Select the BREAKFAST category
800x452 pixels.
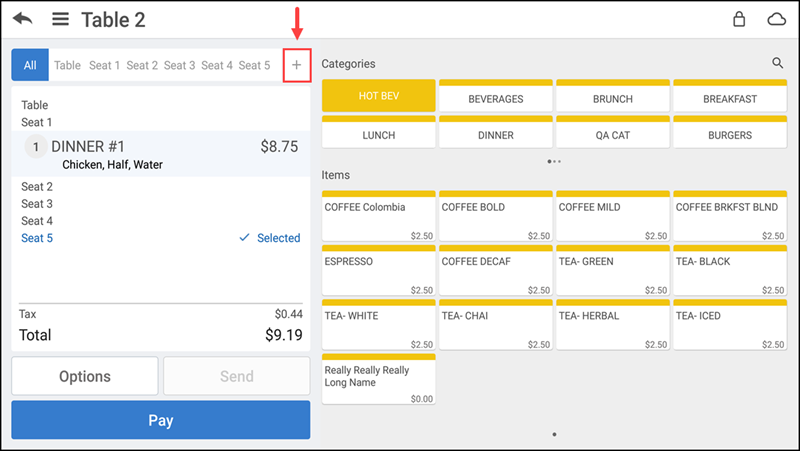730,95
